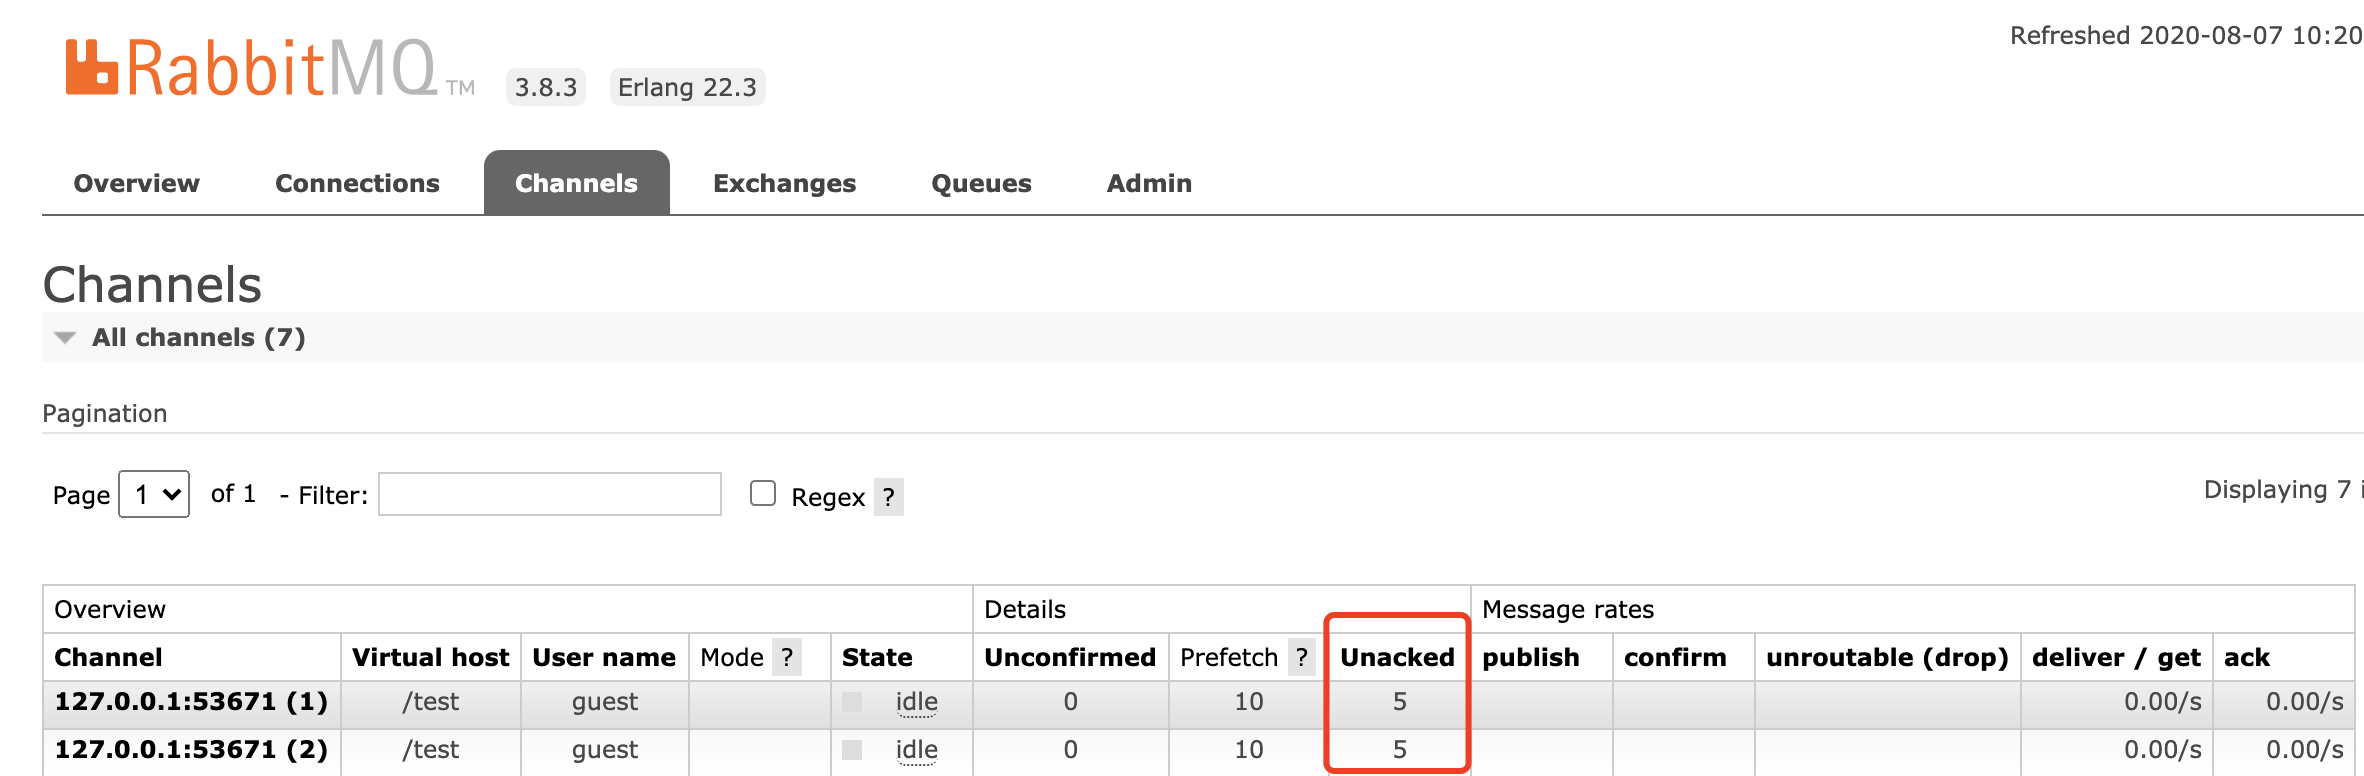This screenshot has width=2364, height=776.
Task: Open channel 127.0.0.1:53671 (1)
Action: tap(192, 701)
